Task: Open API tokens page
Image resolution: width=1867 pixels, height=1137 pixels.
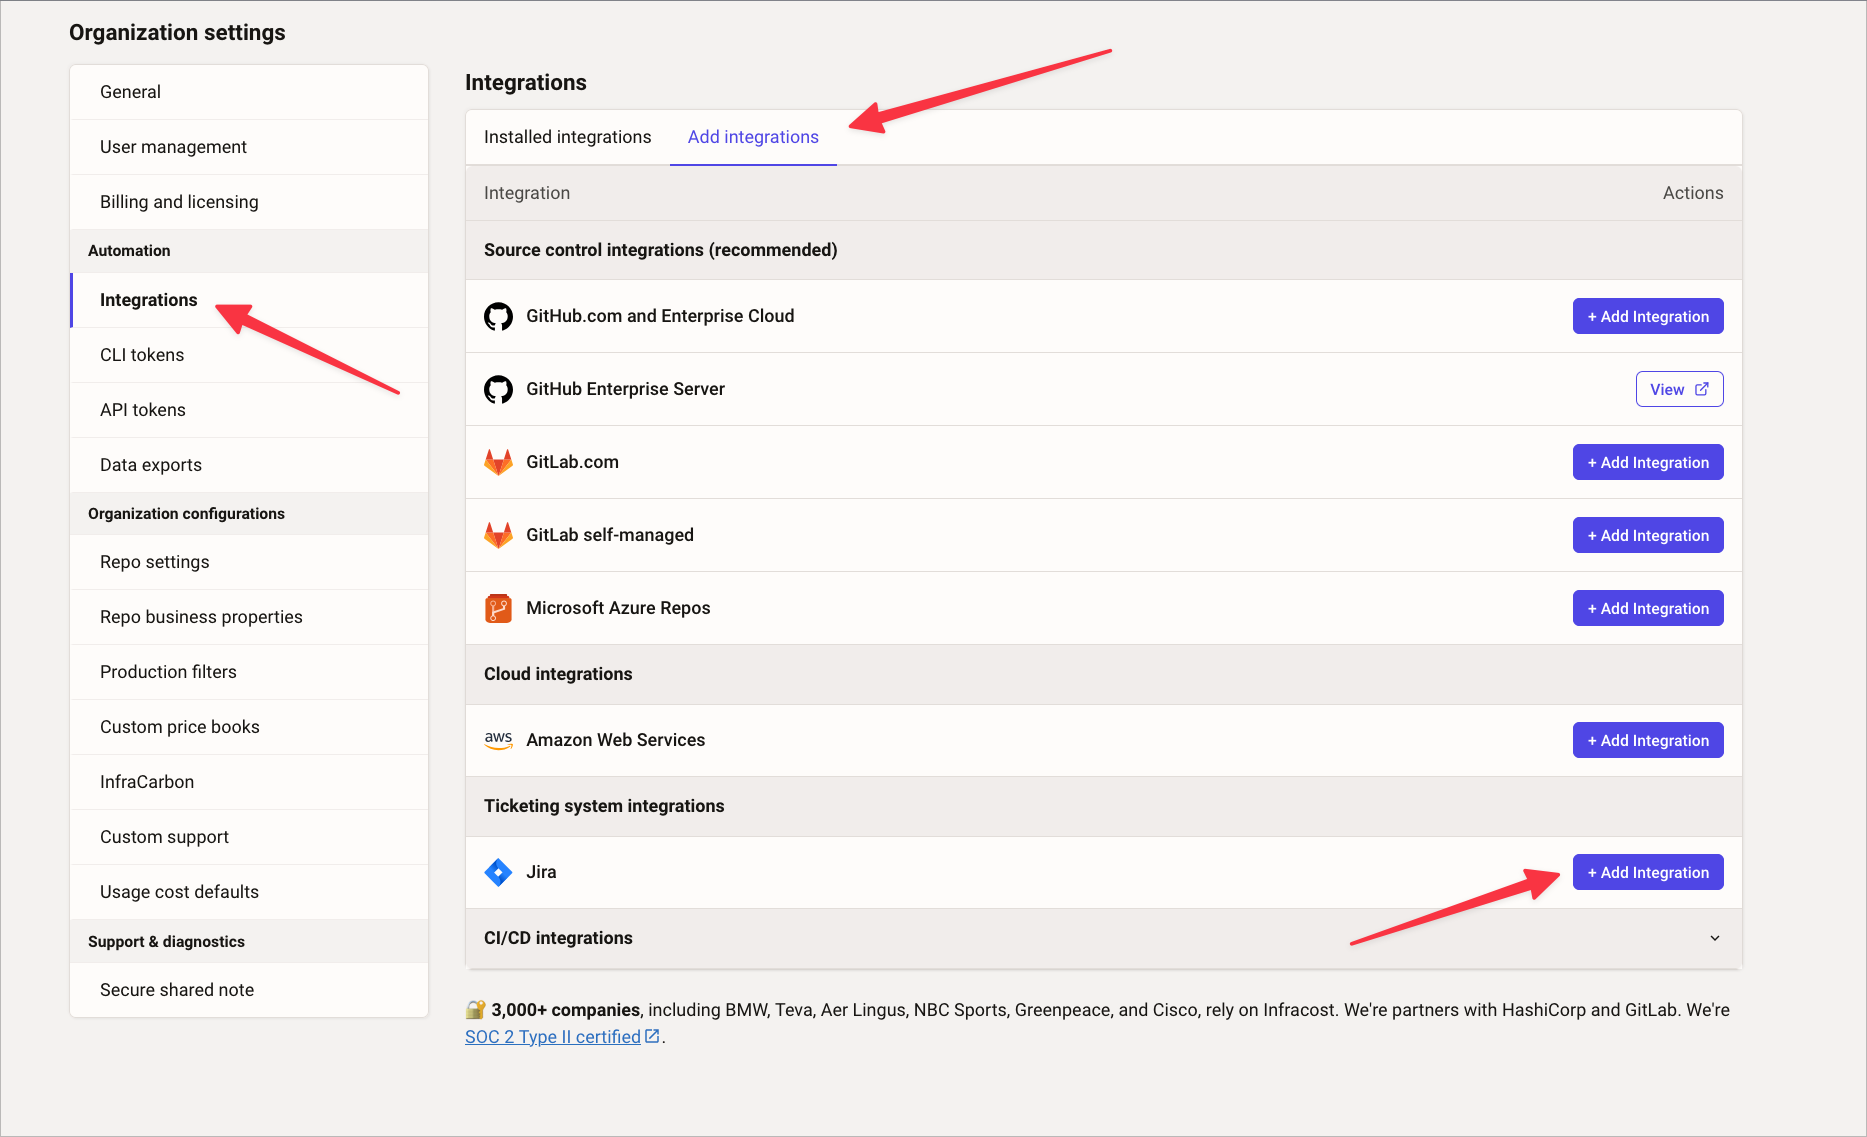Action: coord(249,410)
